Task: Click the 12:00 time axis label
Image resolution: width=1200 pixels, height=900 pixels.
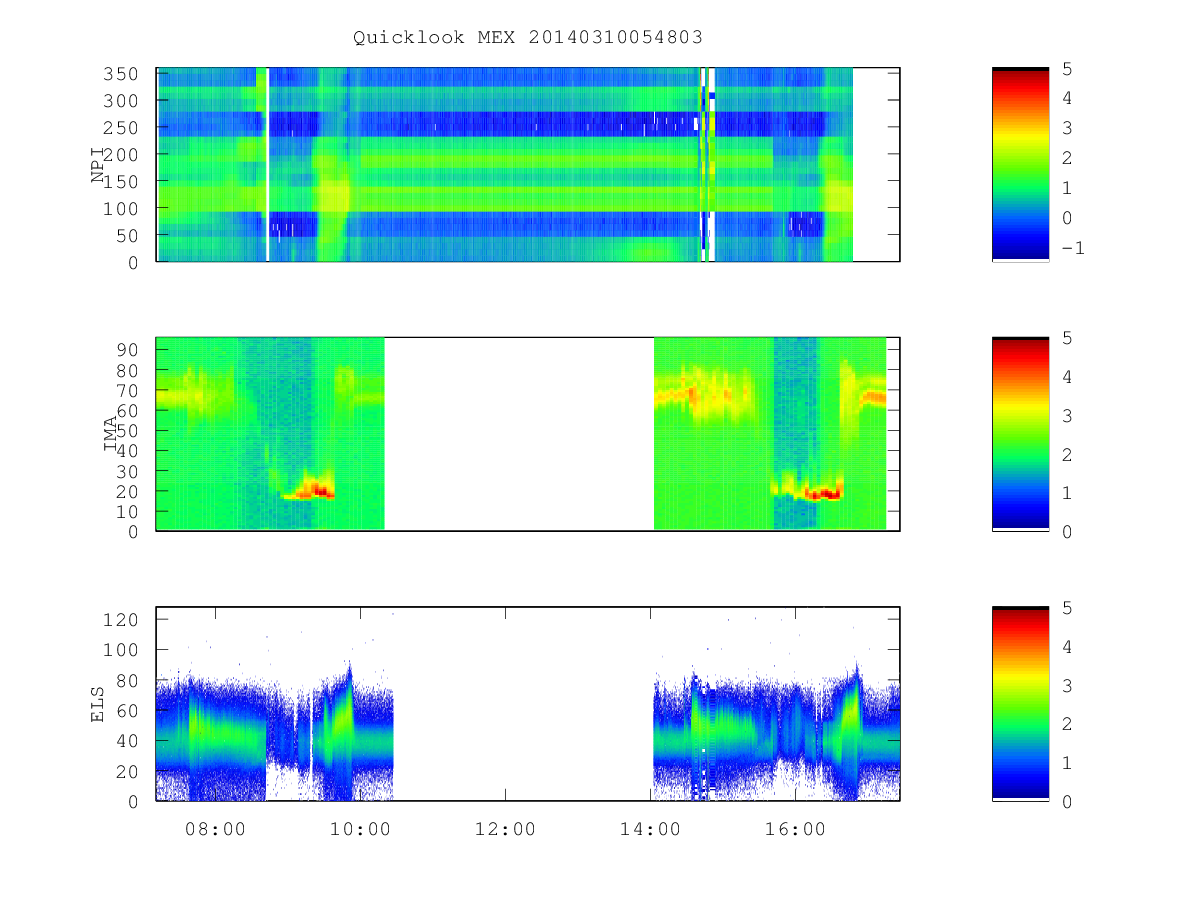Action: click(506, 828)
